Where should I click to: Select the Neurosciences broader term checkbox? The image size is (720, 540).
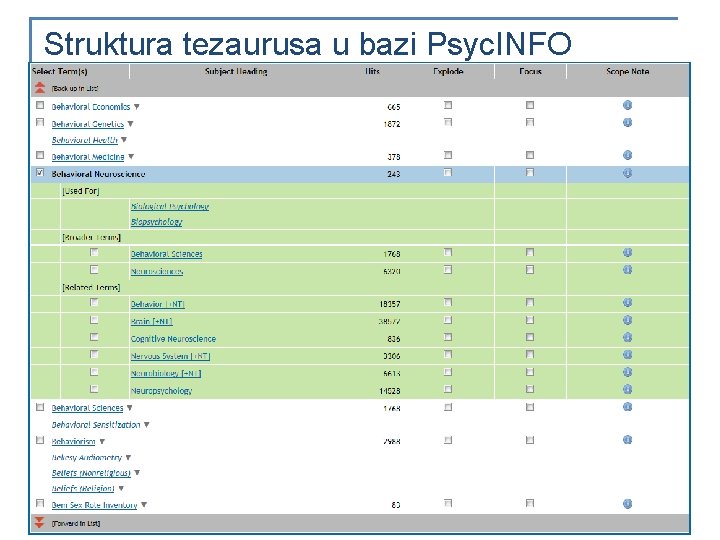[94, 270]
